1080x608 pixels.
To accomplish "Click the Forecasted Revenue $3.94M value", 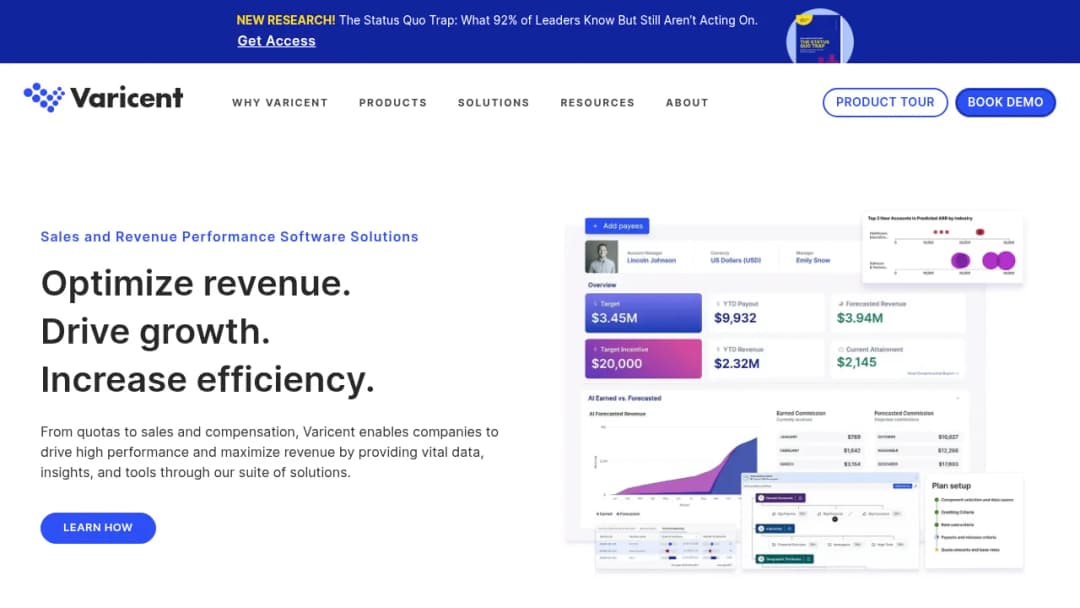I will coord(860,318).
